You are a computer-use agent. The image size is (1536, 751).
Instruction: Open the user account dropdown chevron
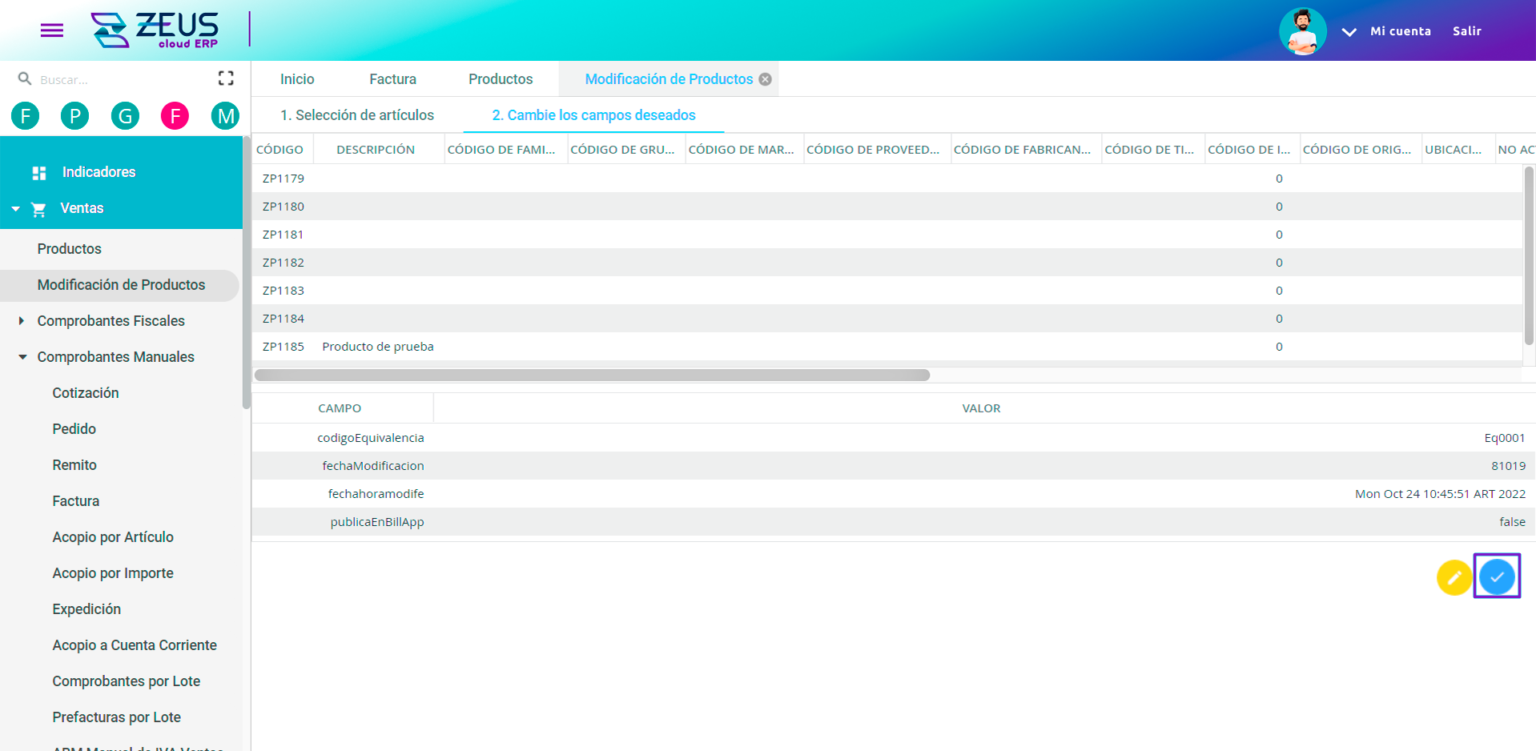point(1349,31)
